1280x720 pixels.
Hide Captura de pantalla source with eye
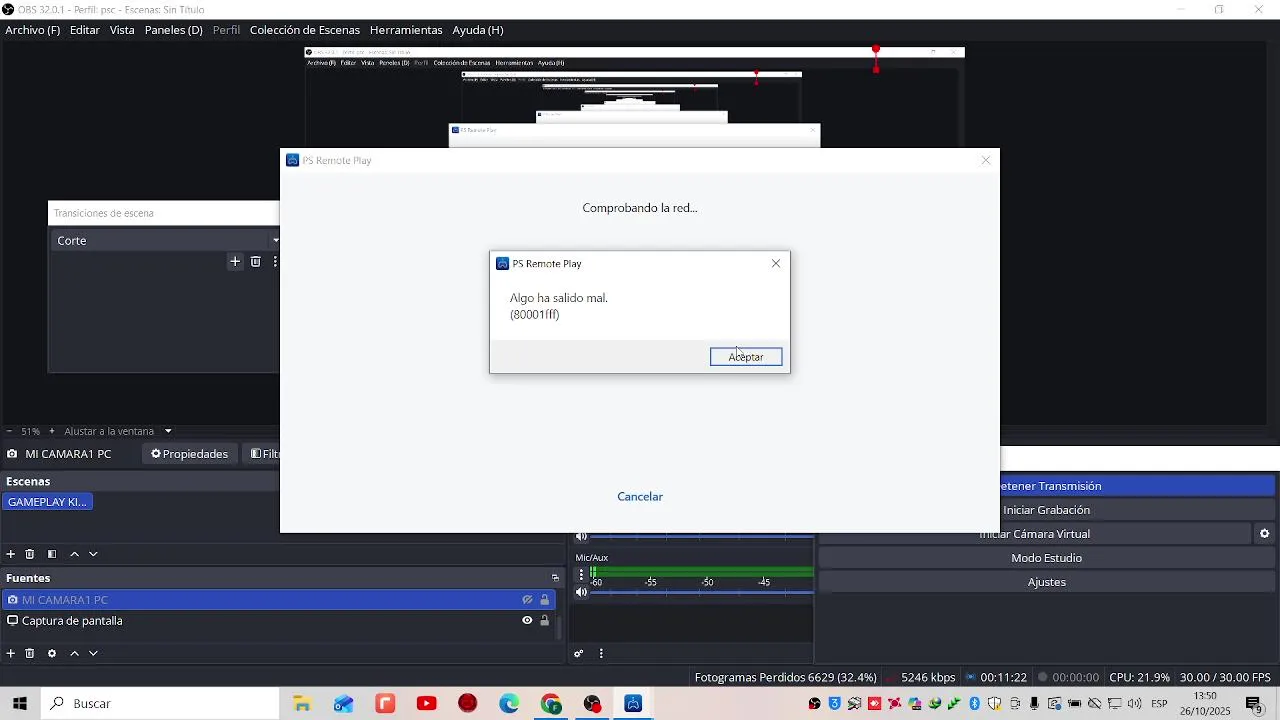(x=527, y=620)
